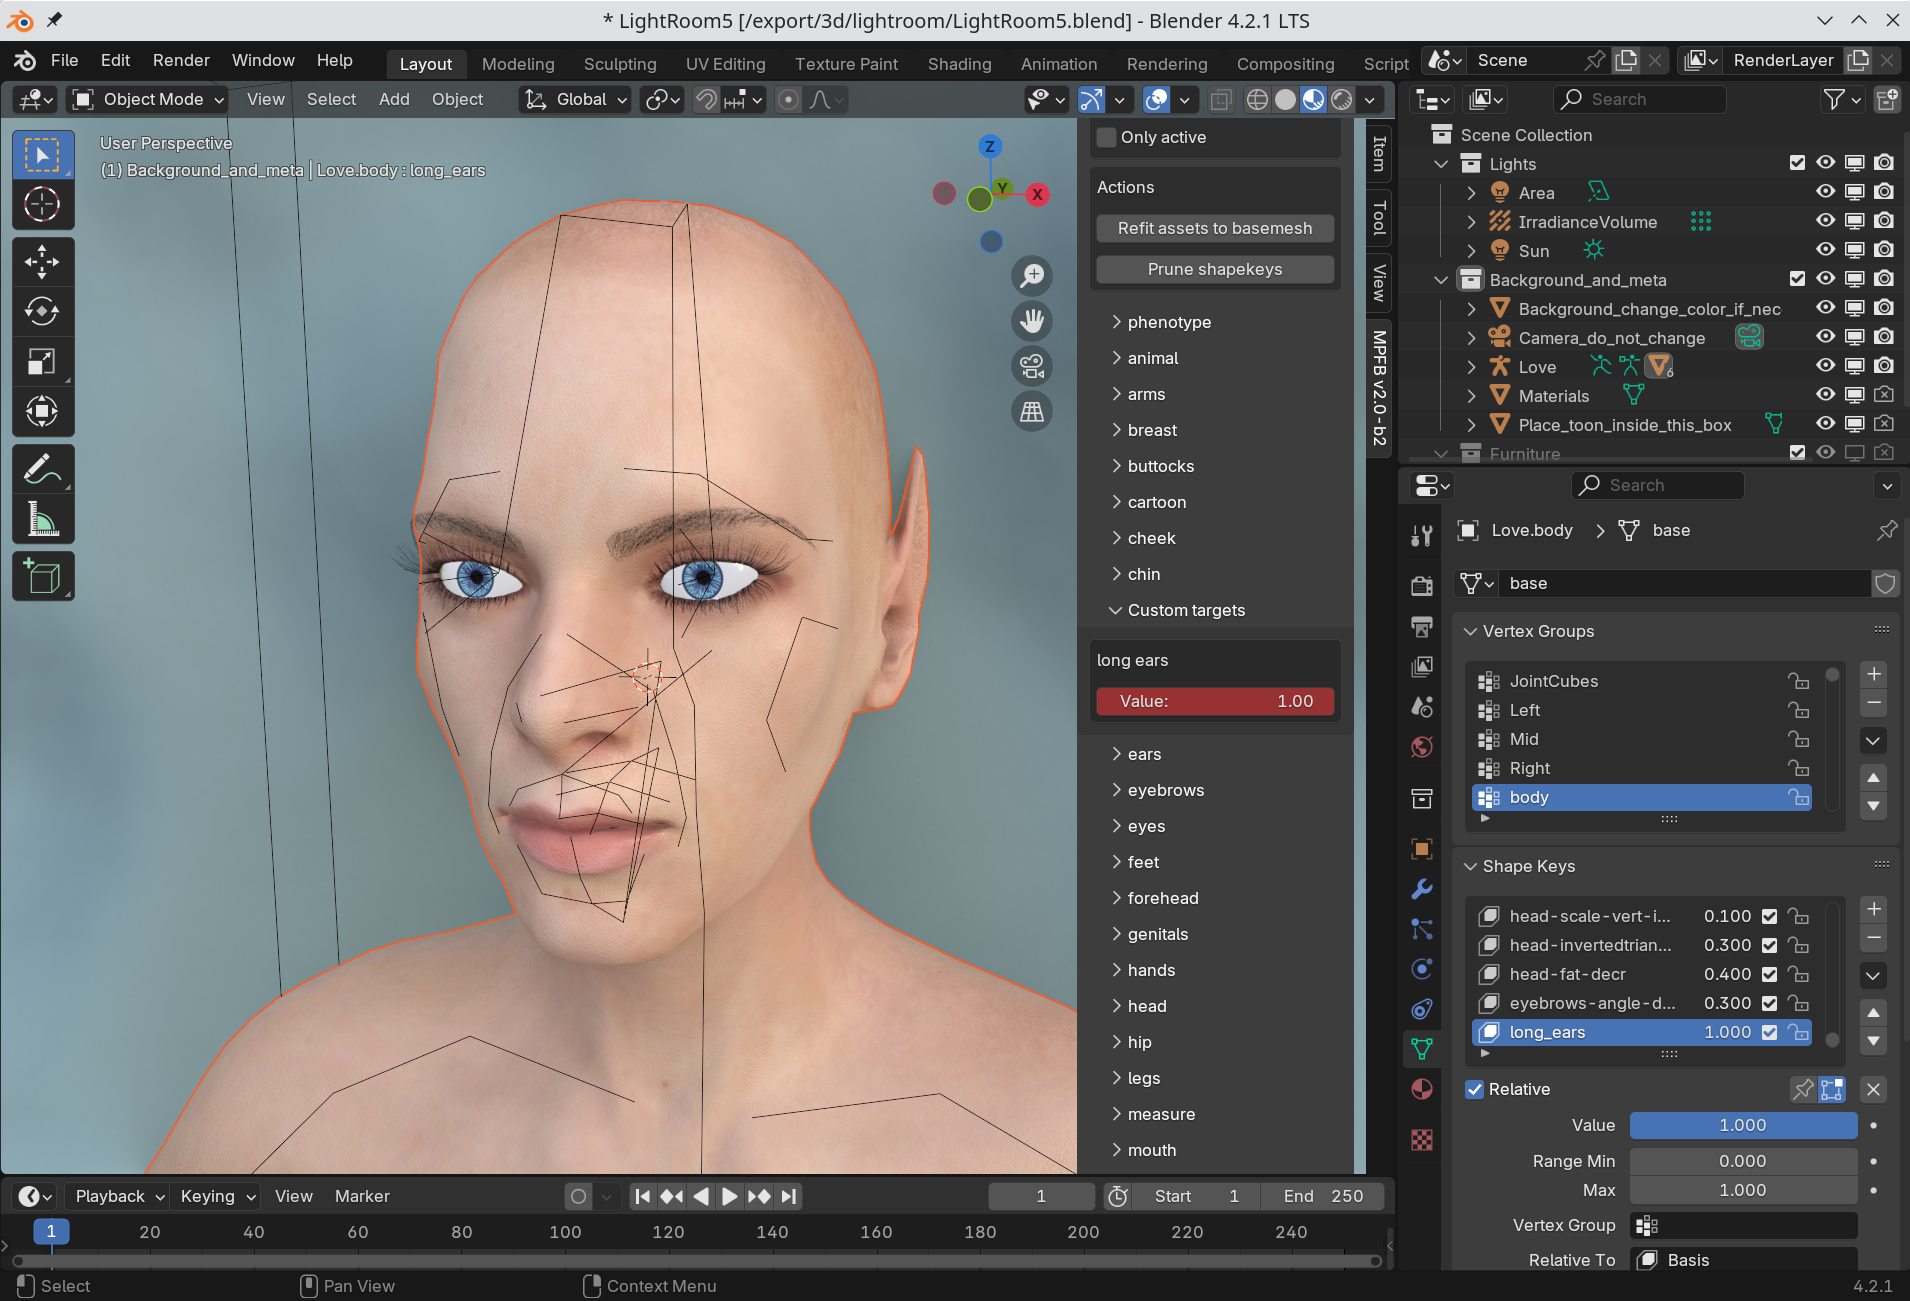
Task: Click the viewport zoom magnifier icon
Action: (x=1032, y=275)
